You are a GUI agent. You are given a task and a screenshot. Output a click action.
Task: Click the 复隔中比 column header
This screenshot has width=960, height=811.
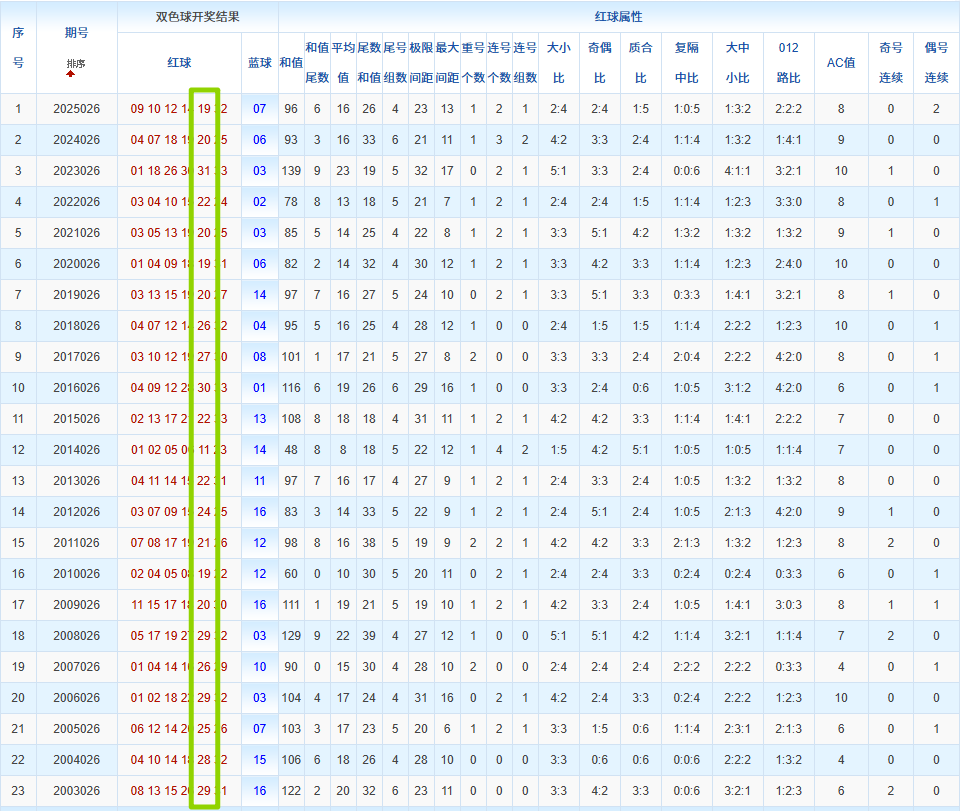point(687,62)
